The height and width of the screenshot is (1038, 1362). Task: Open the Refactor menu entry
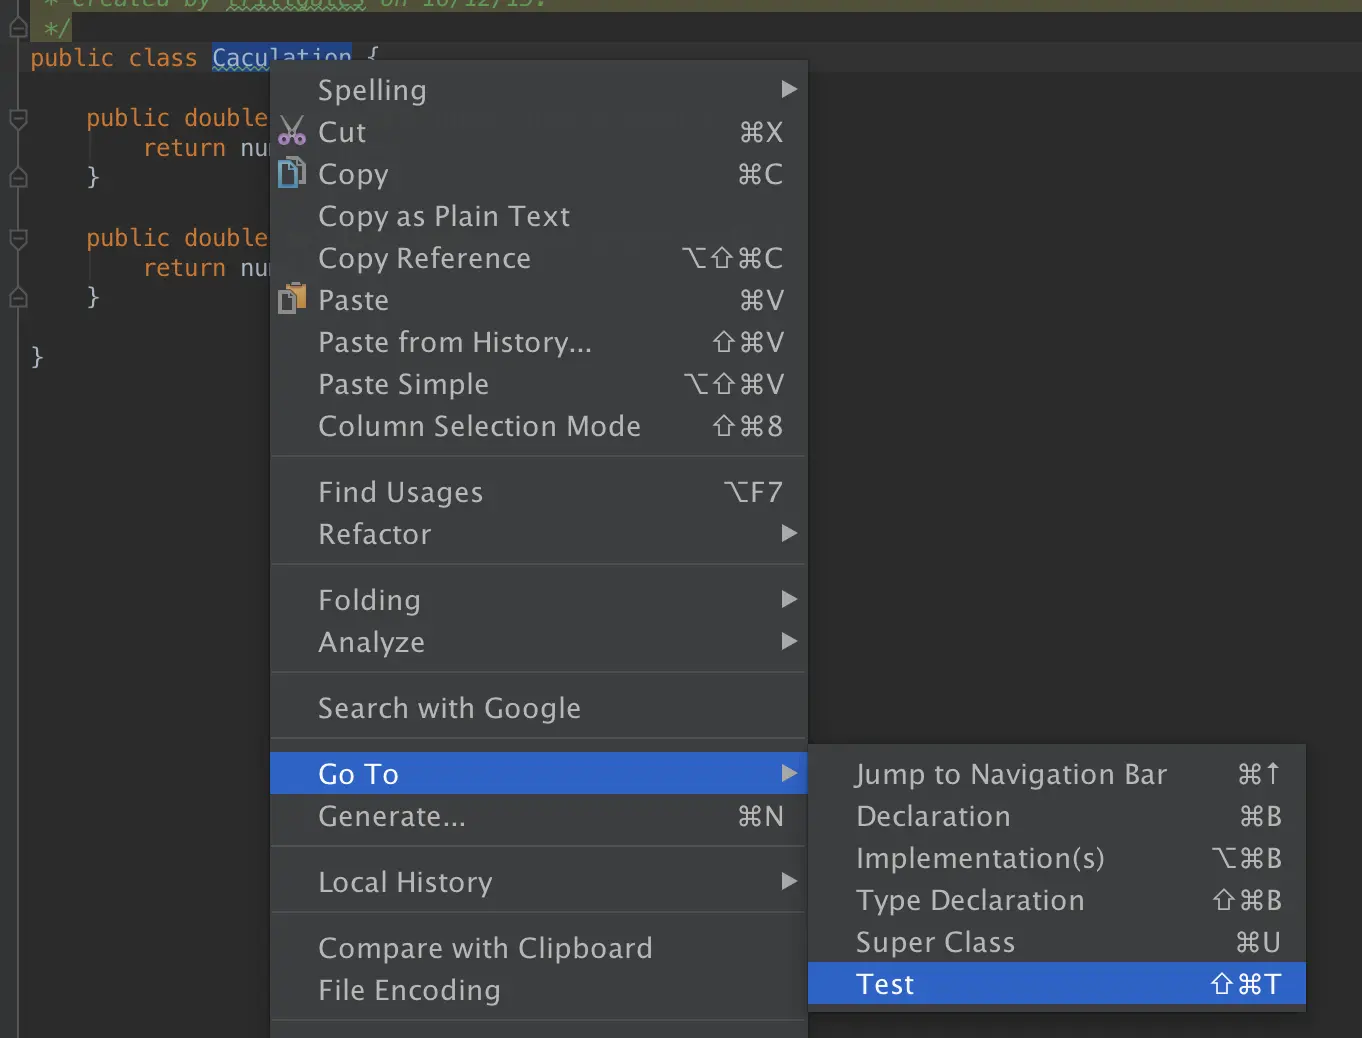538,534
